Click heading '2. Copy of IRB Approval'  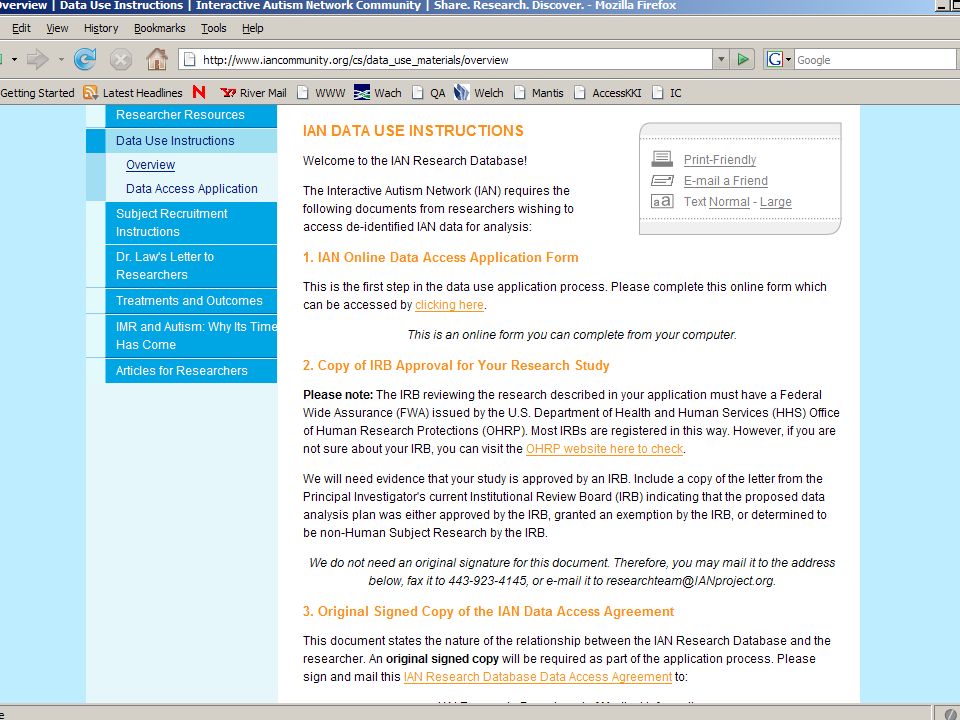456,366
